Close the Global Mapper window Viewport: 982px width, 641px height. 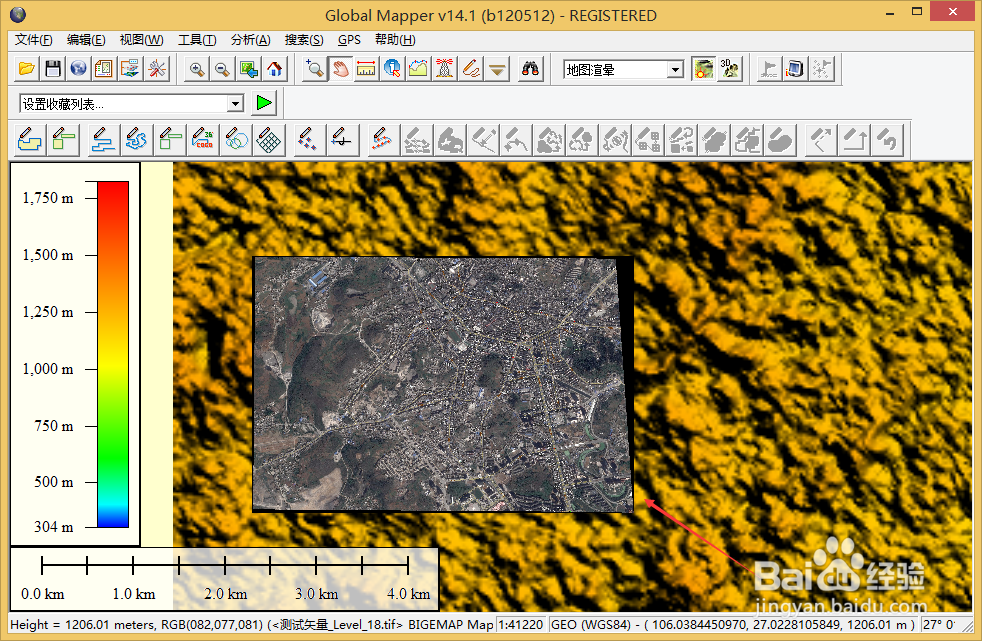pyautogui.click(x=953, y=13)
